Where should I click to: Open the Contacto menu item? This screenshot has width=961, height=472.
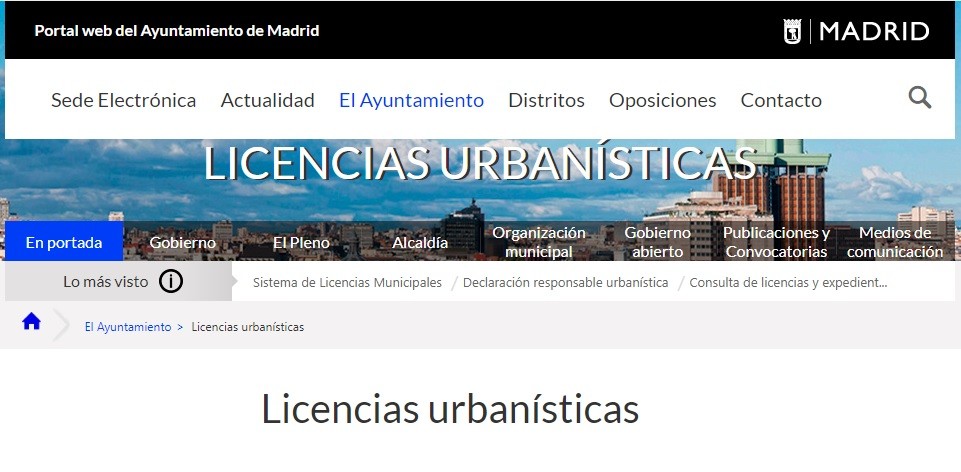(781, 100)
